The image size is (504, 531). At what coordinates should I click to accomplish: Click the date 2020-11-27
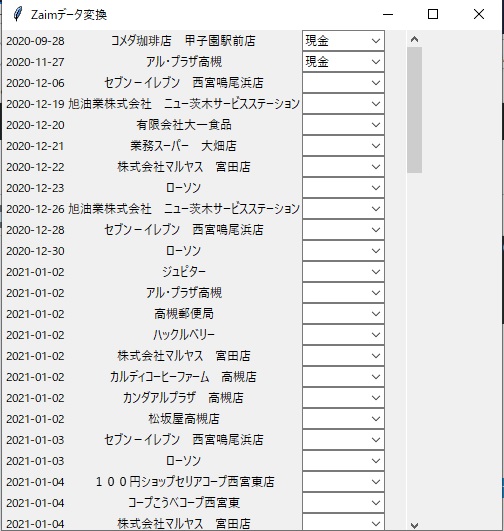tap(35, 62)
